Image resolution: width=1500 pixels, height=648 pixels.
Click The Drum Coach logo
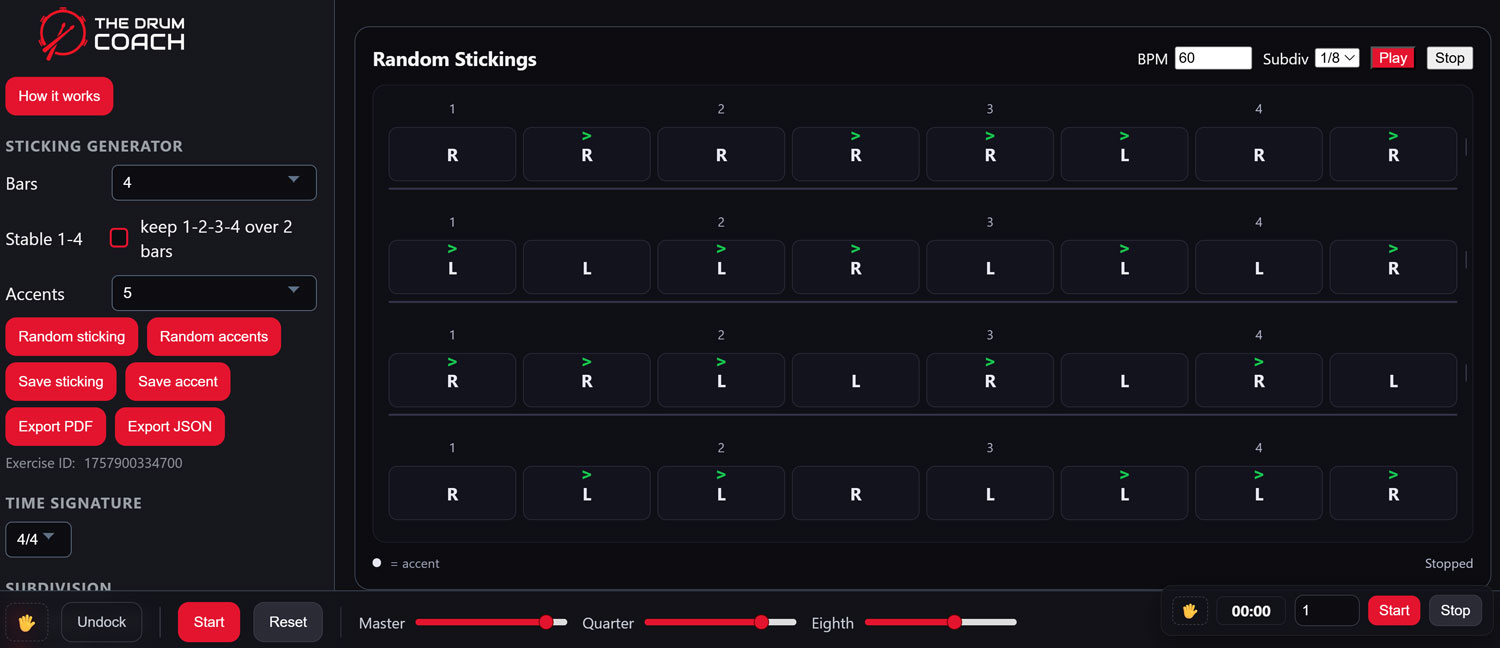110,33
